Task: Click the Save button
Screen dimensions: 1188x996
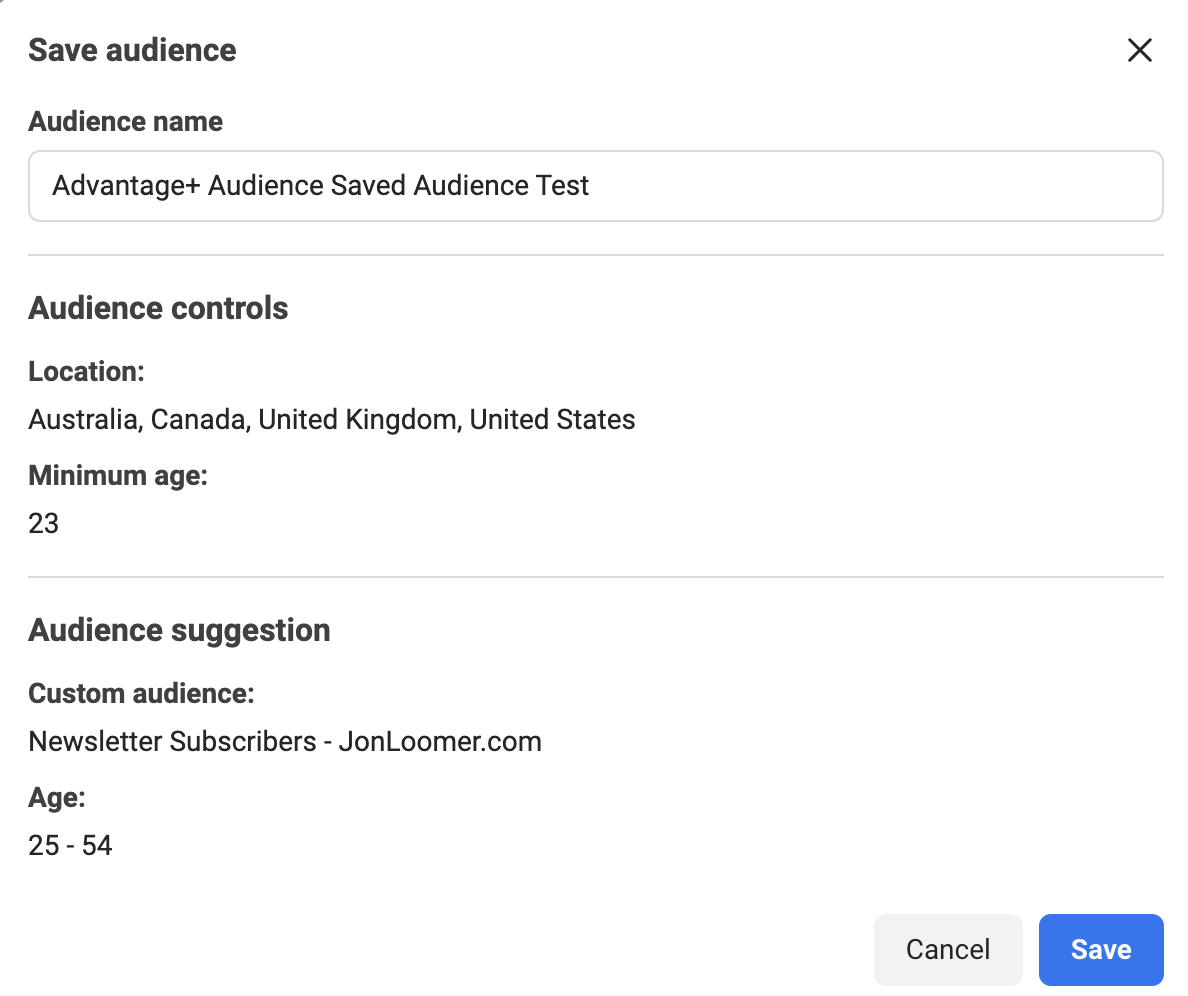Action: point(1101,949)
